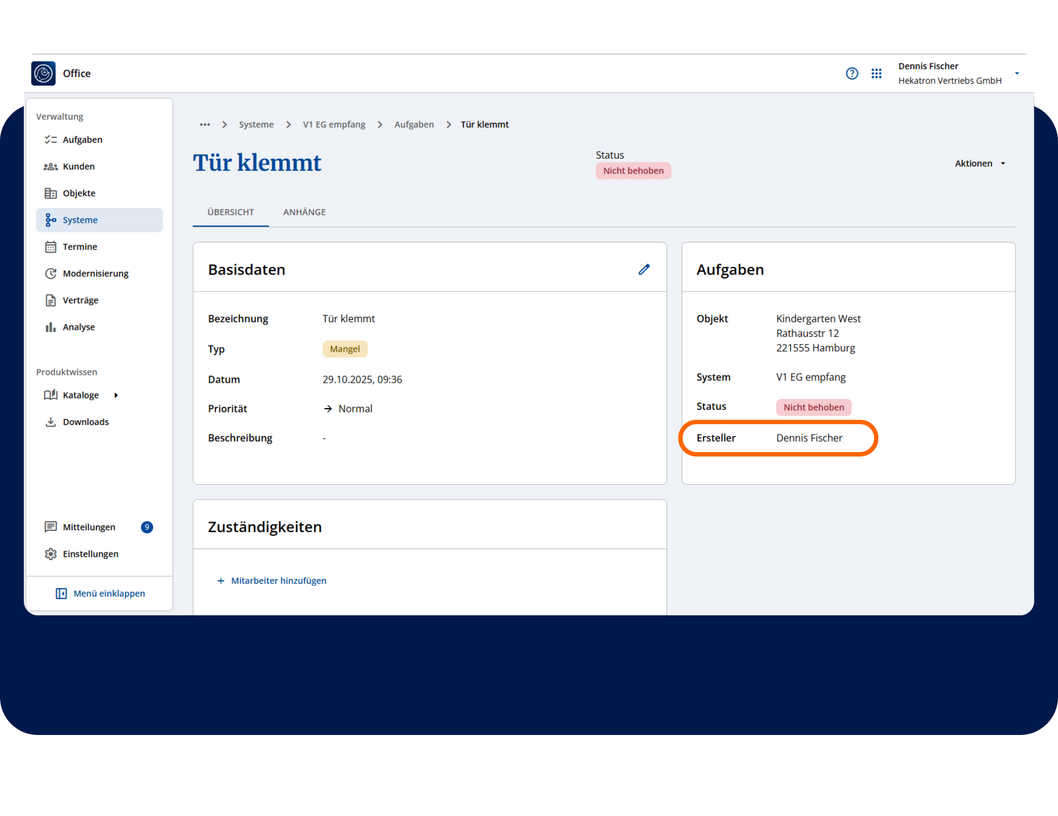
Task: Navigate to V1 EG empfang breadcrumb
Action: pyautogui.click(x=334, y=125)
